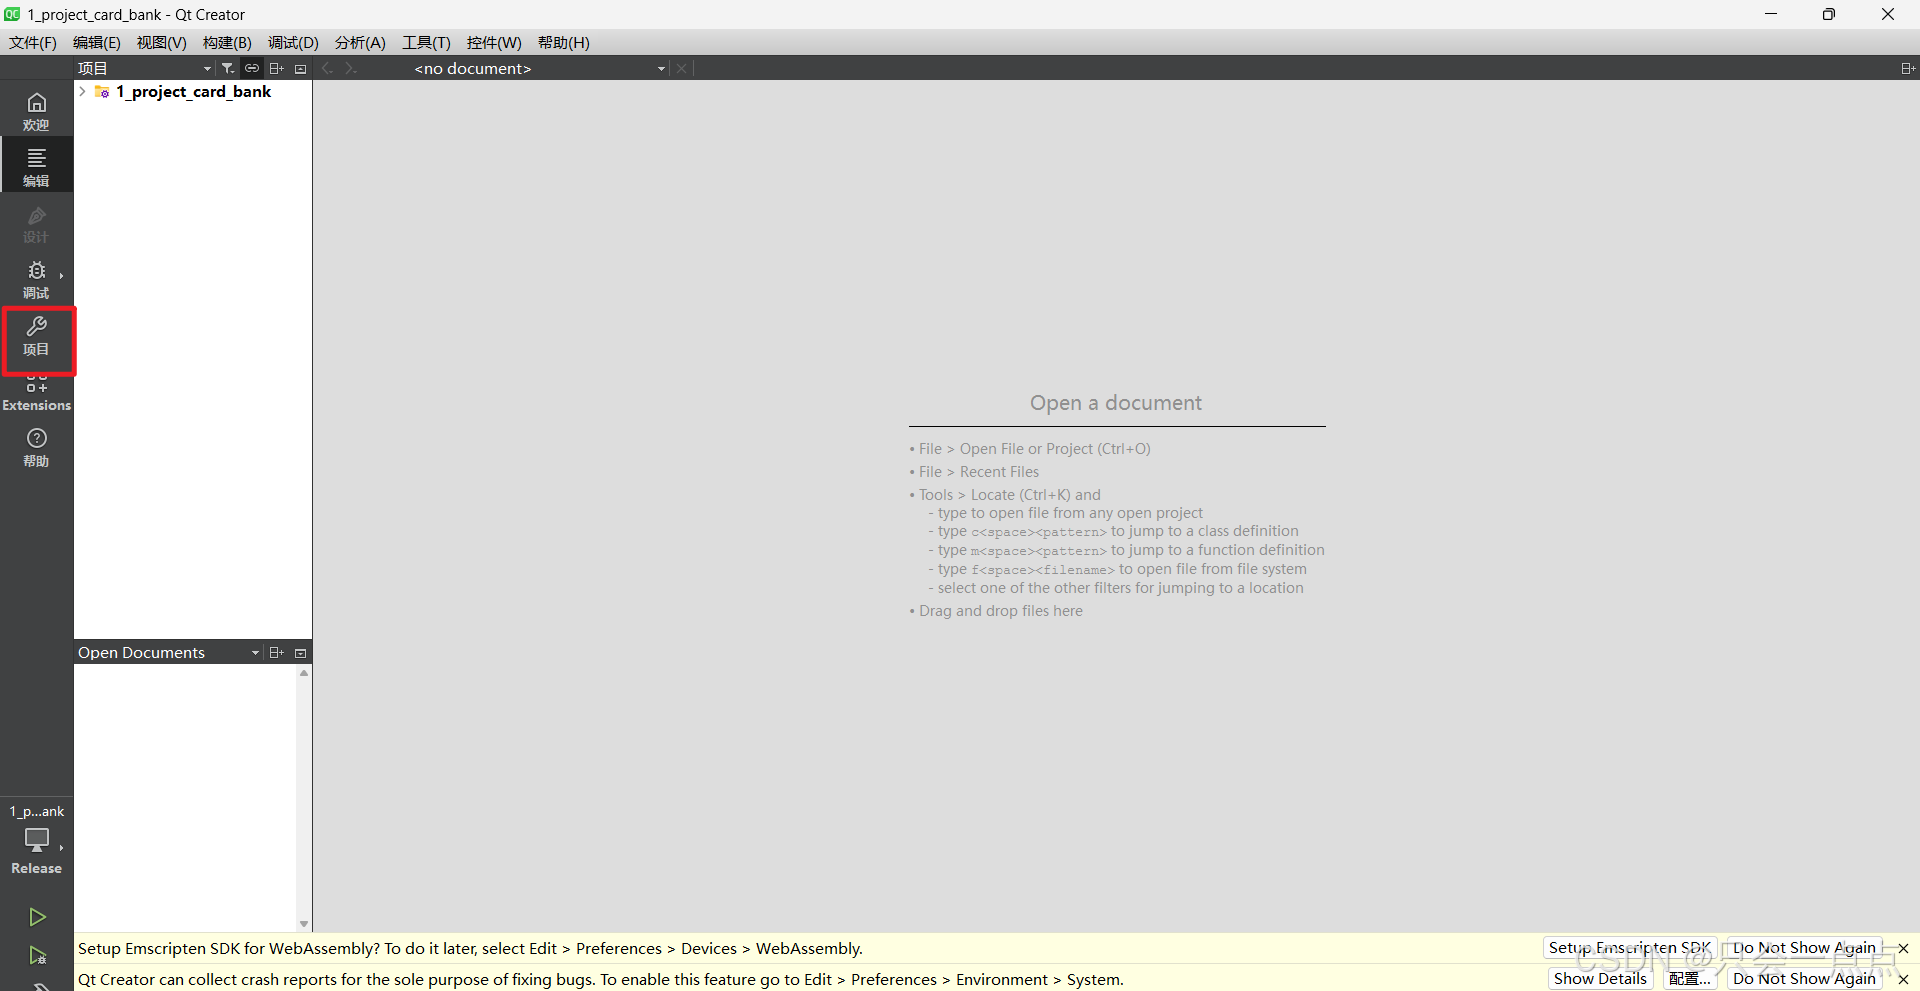Click Do Not Show Again for crash reports
Image resolution: width=1920 pixels, height=991 pixels.
point(1804,978)
